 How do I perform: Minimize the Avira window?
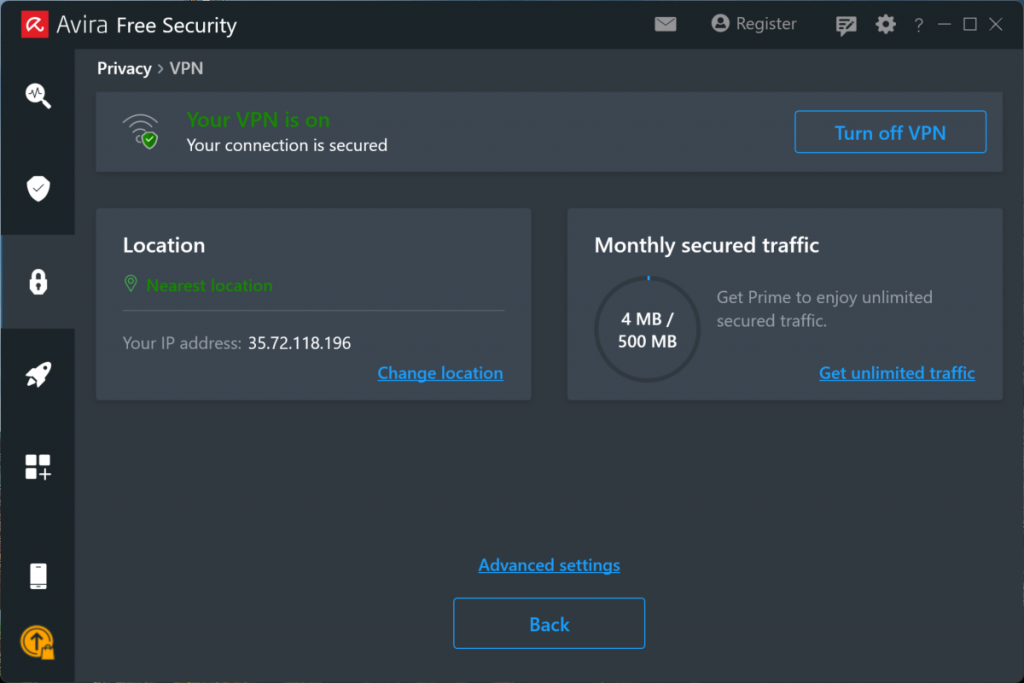(x=944, y=25)
